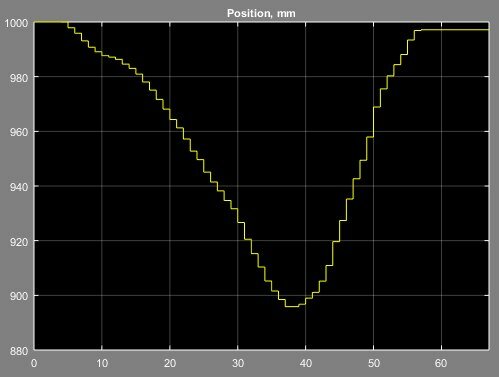Click where the curve crosses the 50 gridline
499x377 pixels.
pyautogui.click(x=373, y=122)
